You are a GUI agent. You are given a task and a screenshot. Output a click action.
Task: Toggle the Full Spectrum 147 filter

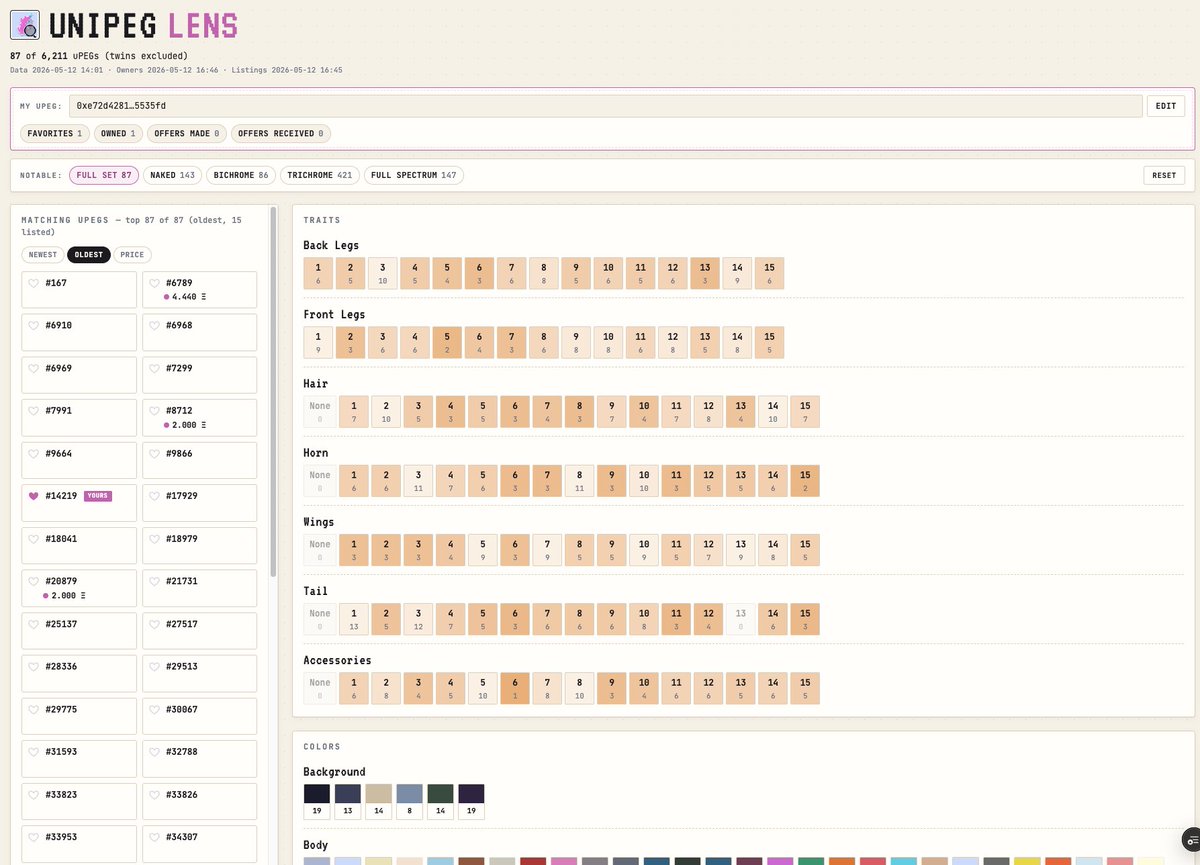click(x=414, y=175)
